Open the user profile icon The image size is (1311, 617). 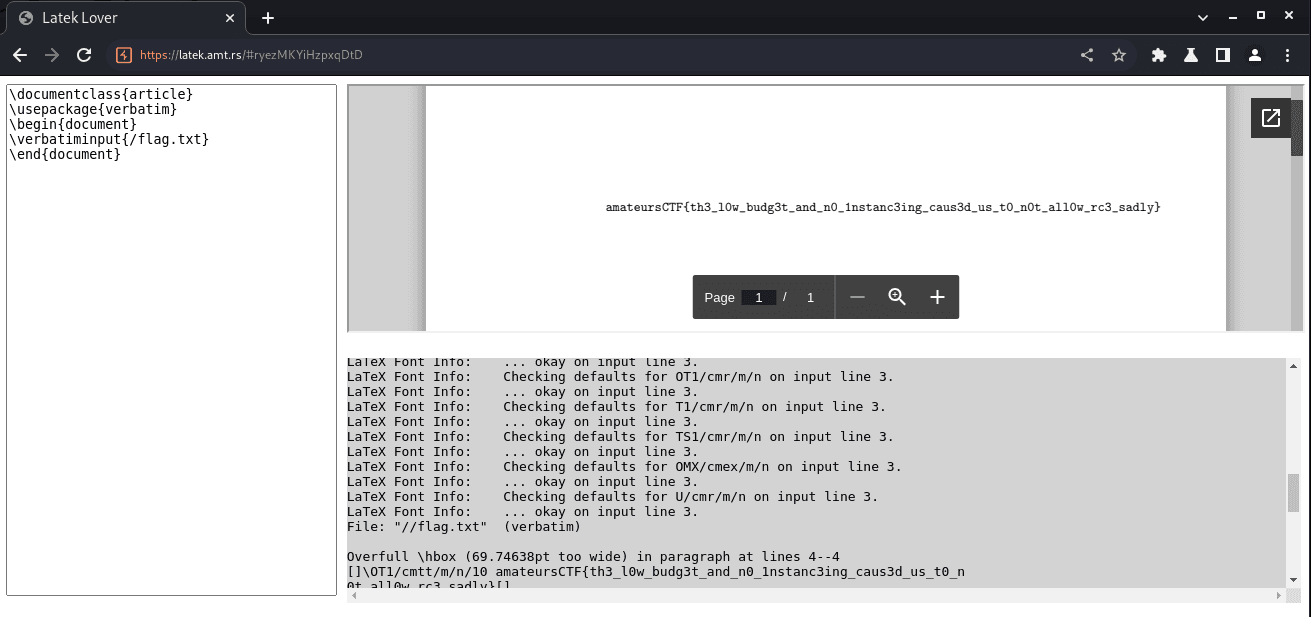[x=1254, y=55]
